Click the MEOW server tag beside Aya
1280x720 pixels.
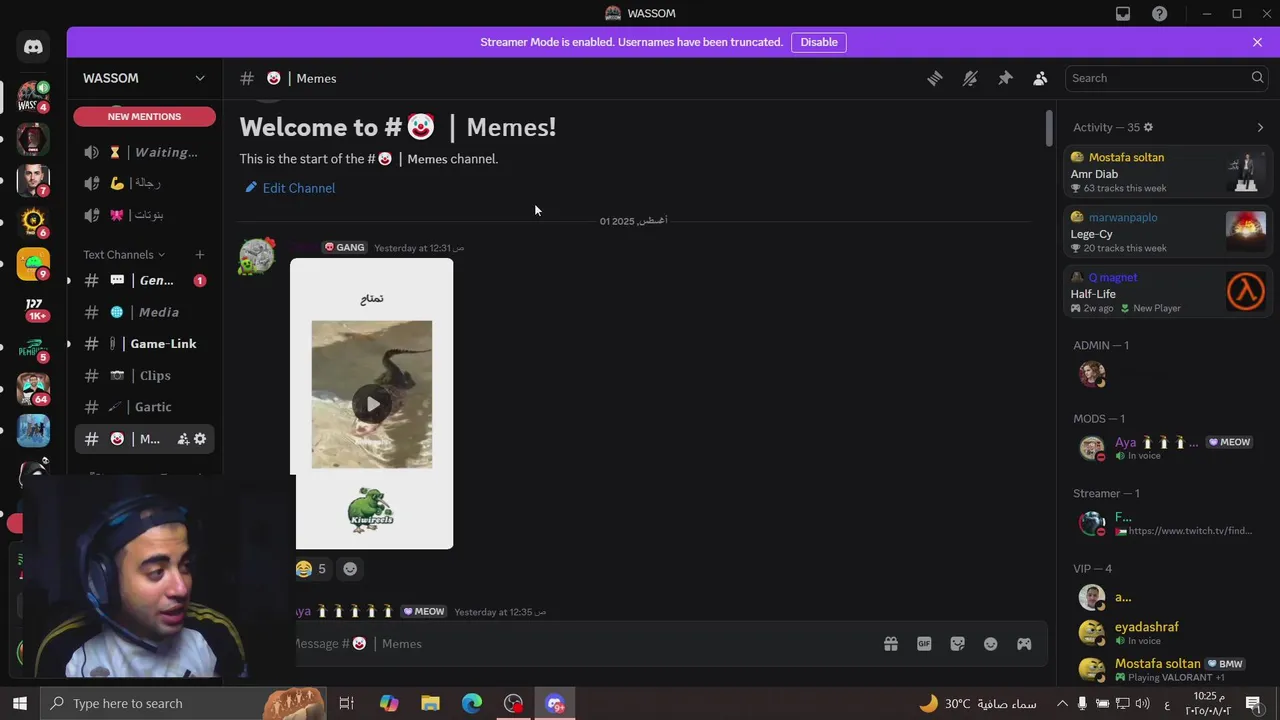[1229, 442]
